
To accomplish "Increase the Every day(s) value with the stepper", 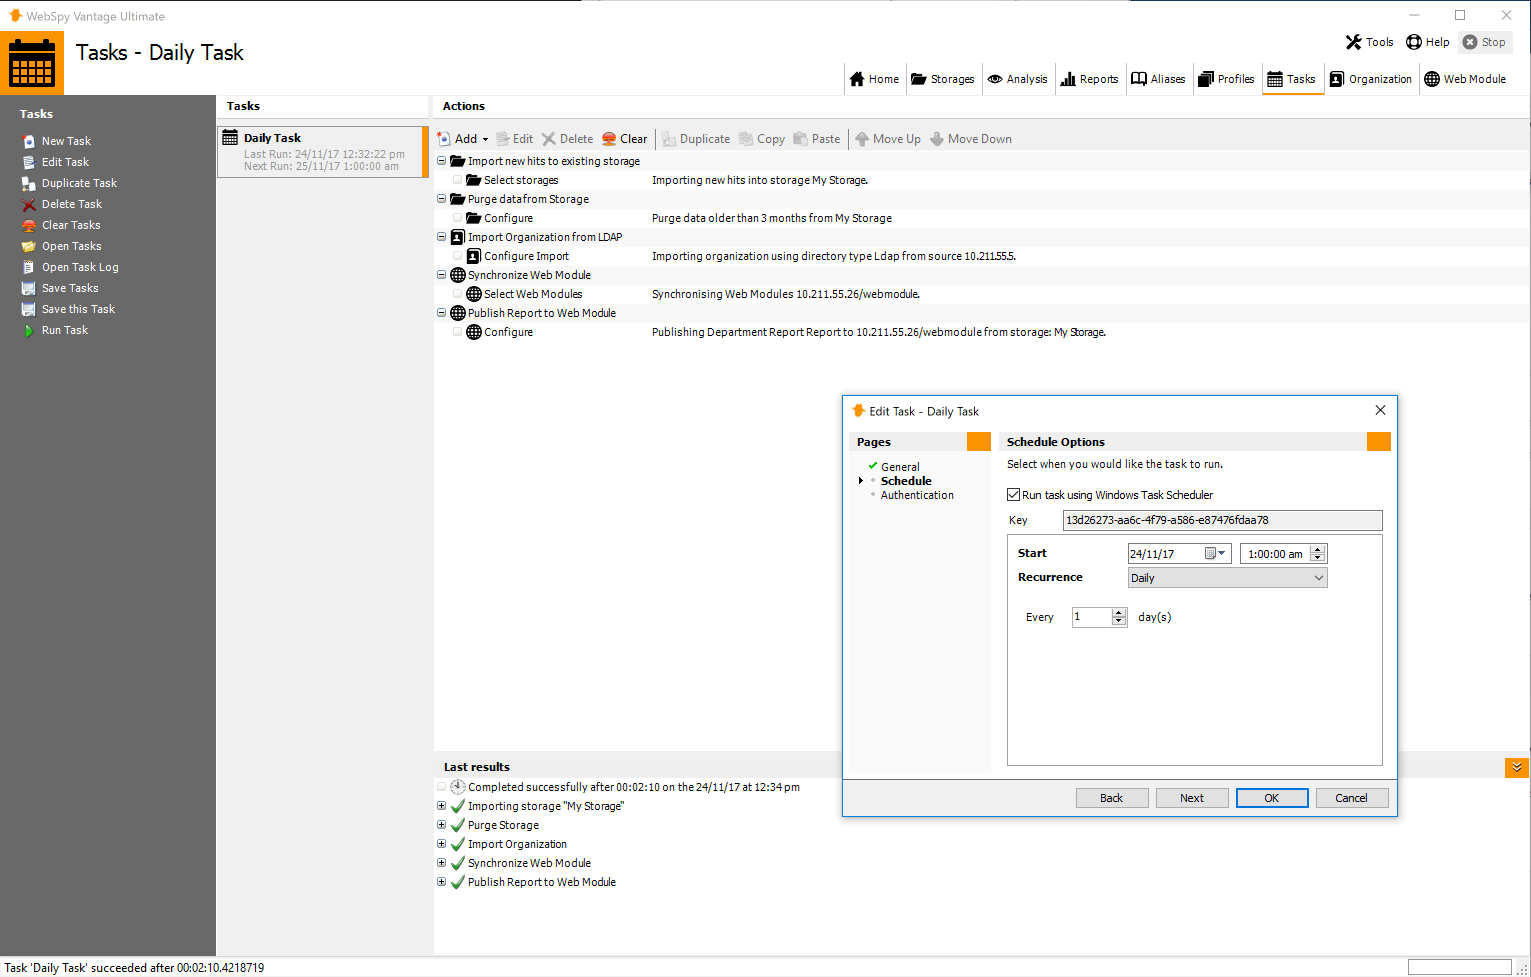I will (x=1119, y=612).
